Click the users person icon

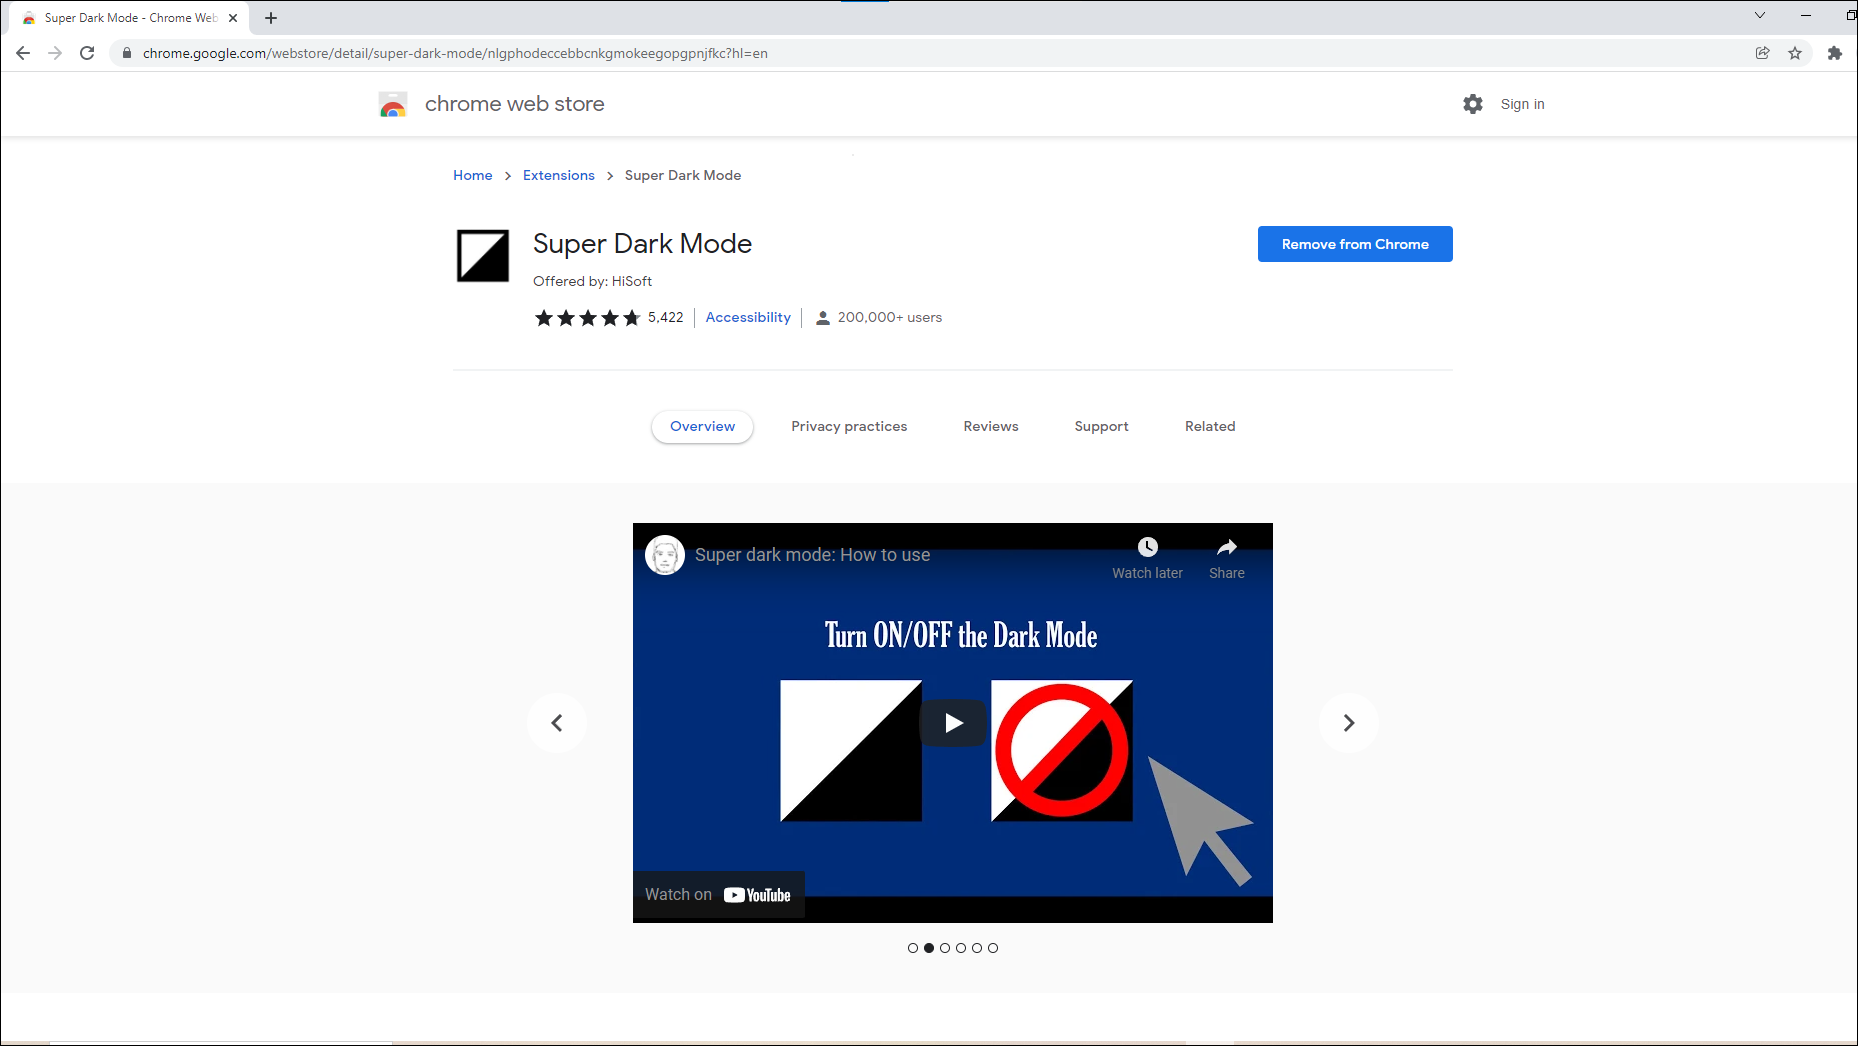point(823,318)
